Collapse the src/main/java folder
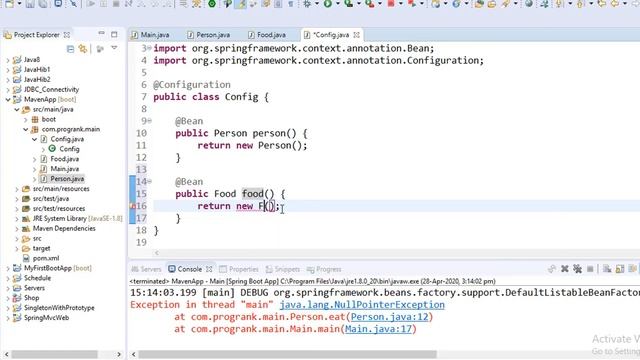This screenshot has height=360, width=640. 17,109
